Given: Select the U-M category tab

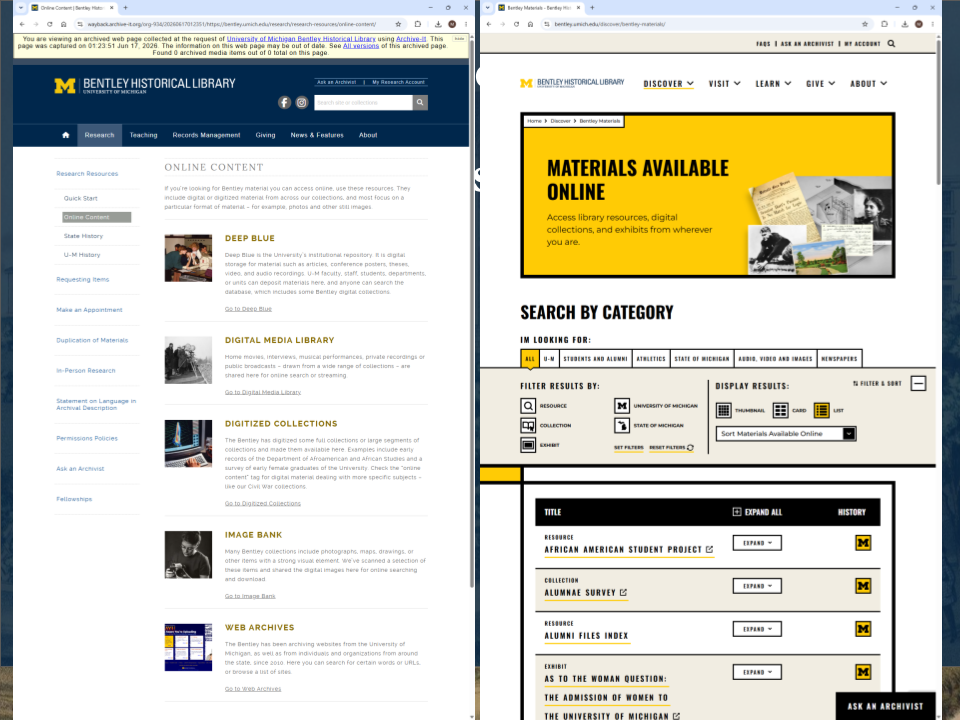Looking at the screenshot, I should (x=549, y=359).
